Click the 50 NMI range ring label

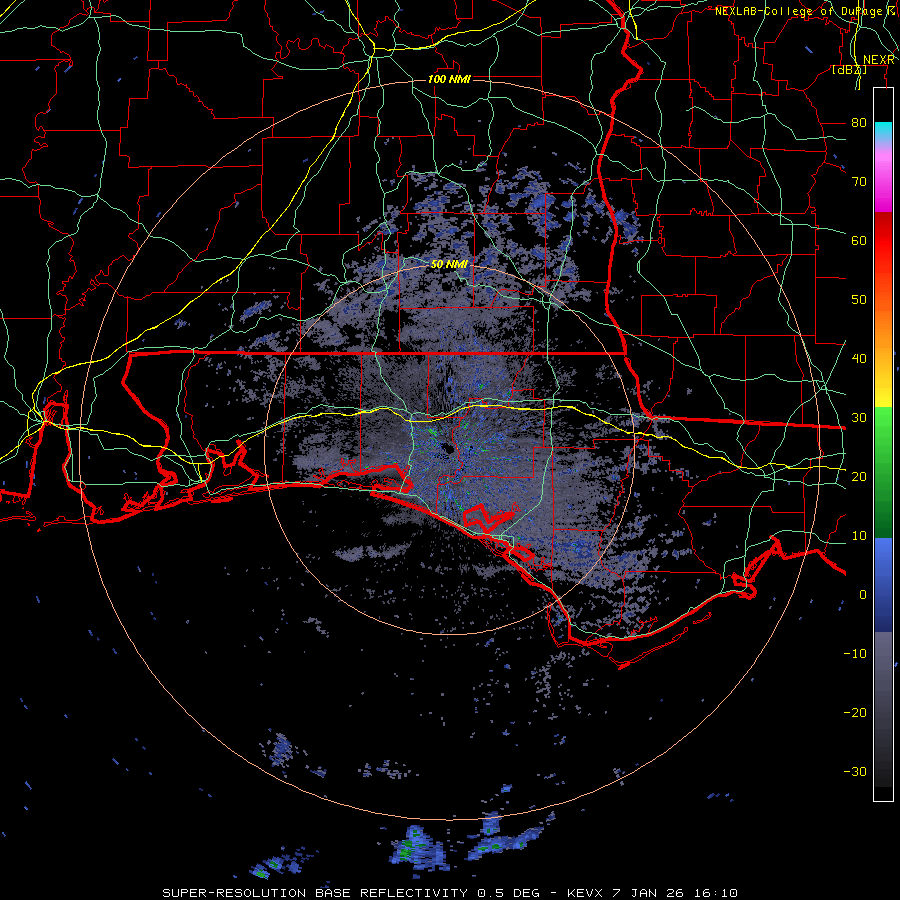coord(449,265)
